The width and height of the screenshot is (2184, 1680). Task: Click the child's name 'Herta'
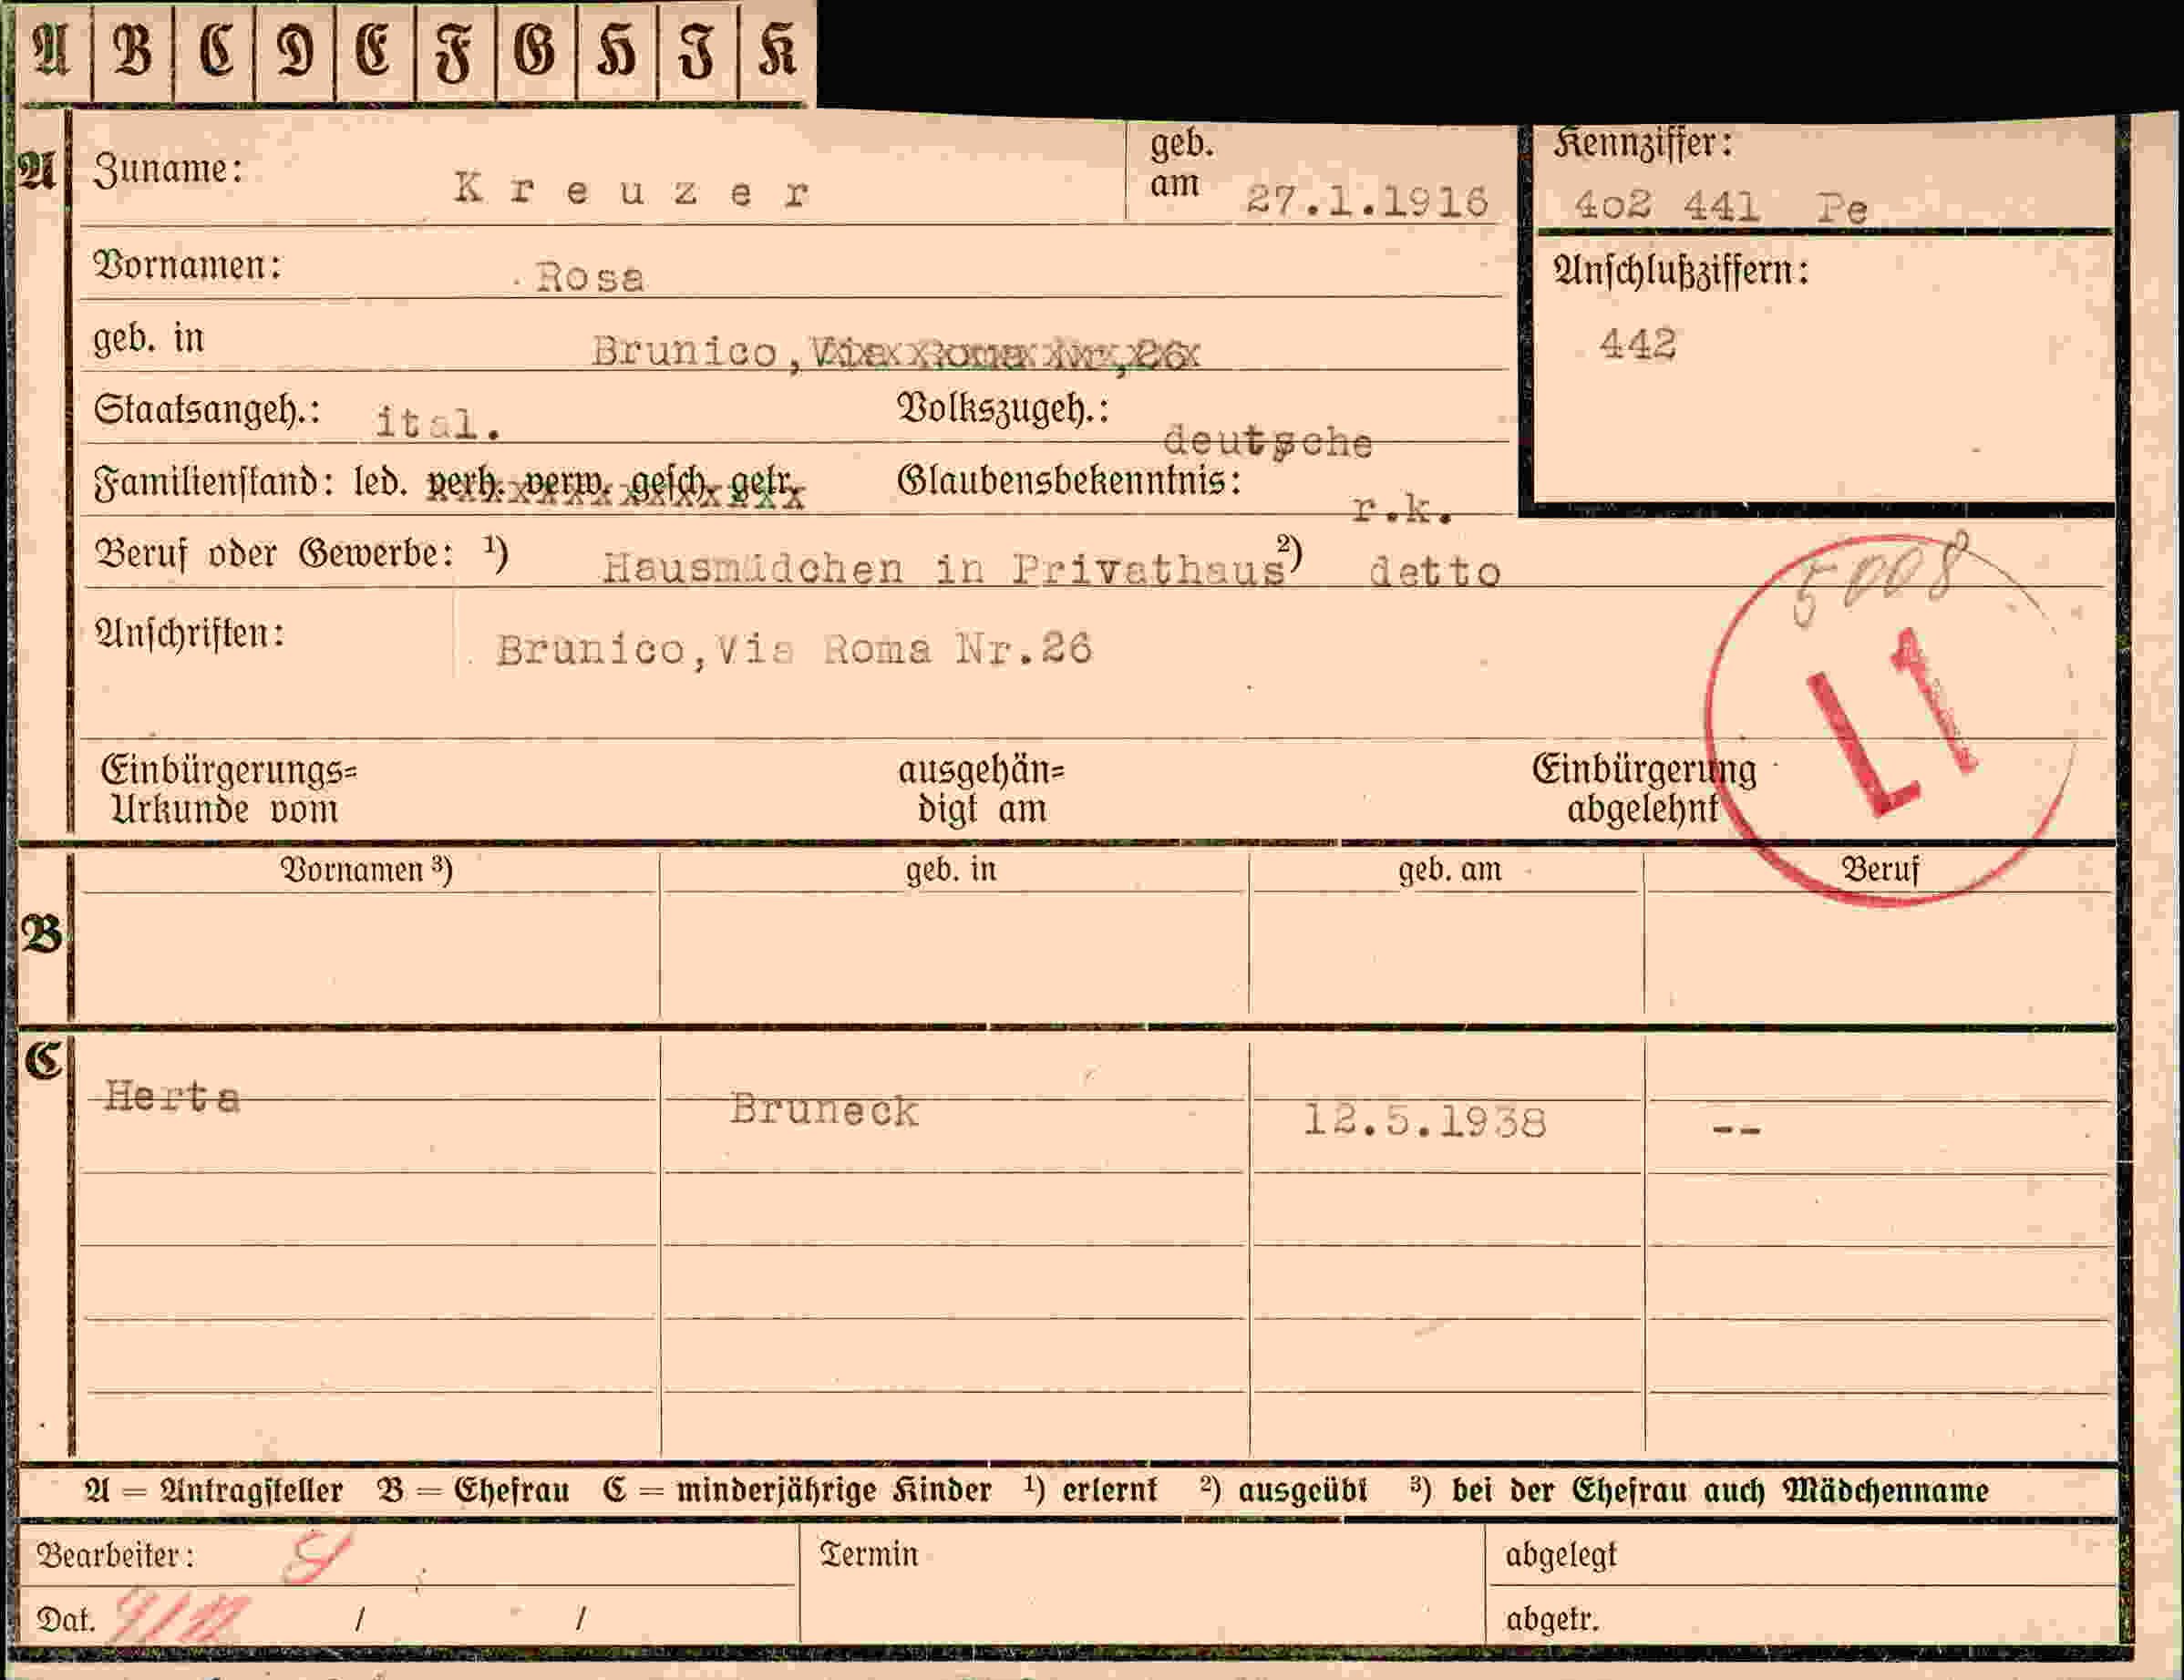172,1096
